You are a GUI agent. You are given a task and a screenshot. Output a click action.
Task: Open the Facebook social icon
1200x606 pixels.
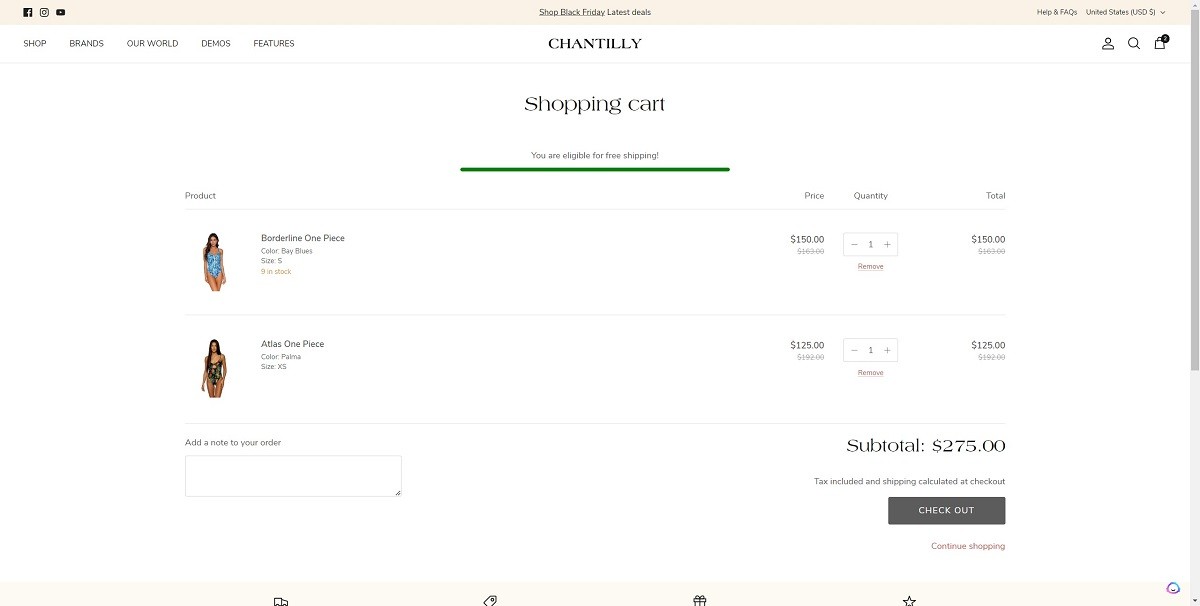point(27,12)
